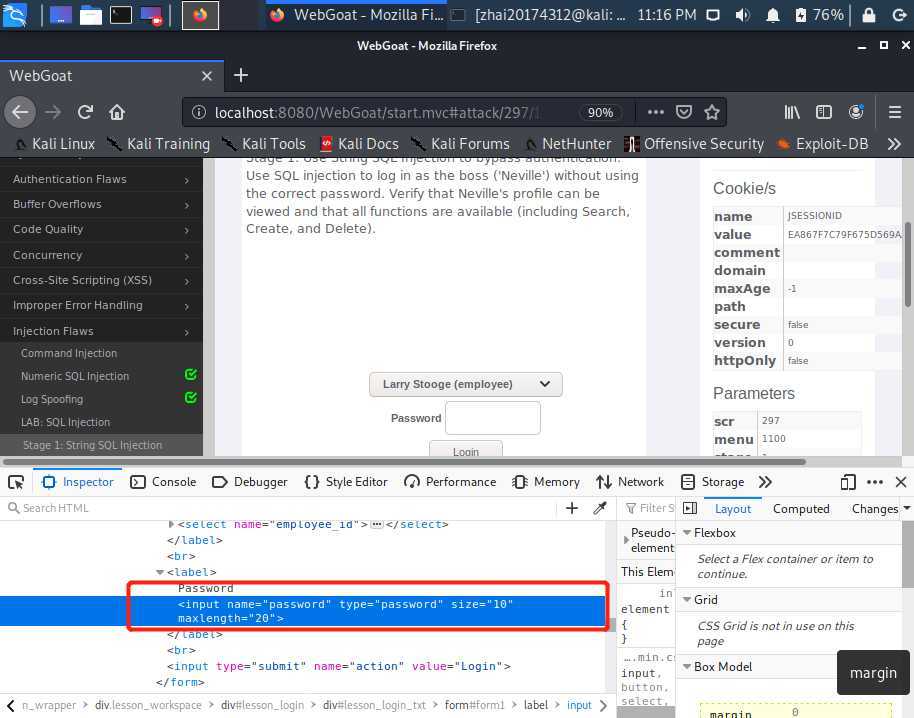
Task: Select the form#form1 breadcrumb
Action: coord(474,706)
